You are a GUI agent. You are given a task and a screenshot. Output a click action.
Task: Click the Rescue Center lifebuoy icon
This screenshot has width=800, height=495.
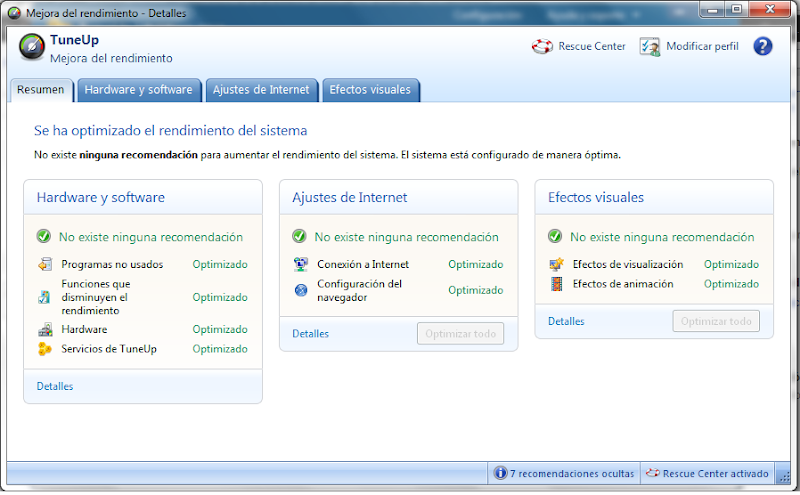pos(542,46)
